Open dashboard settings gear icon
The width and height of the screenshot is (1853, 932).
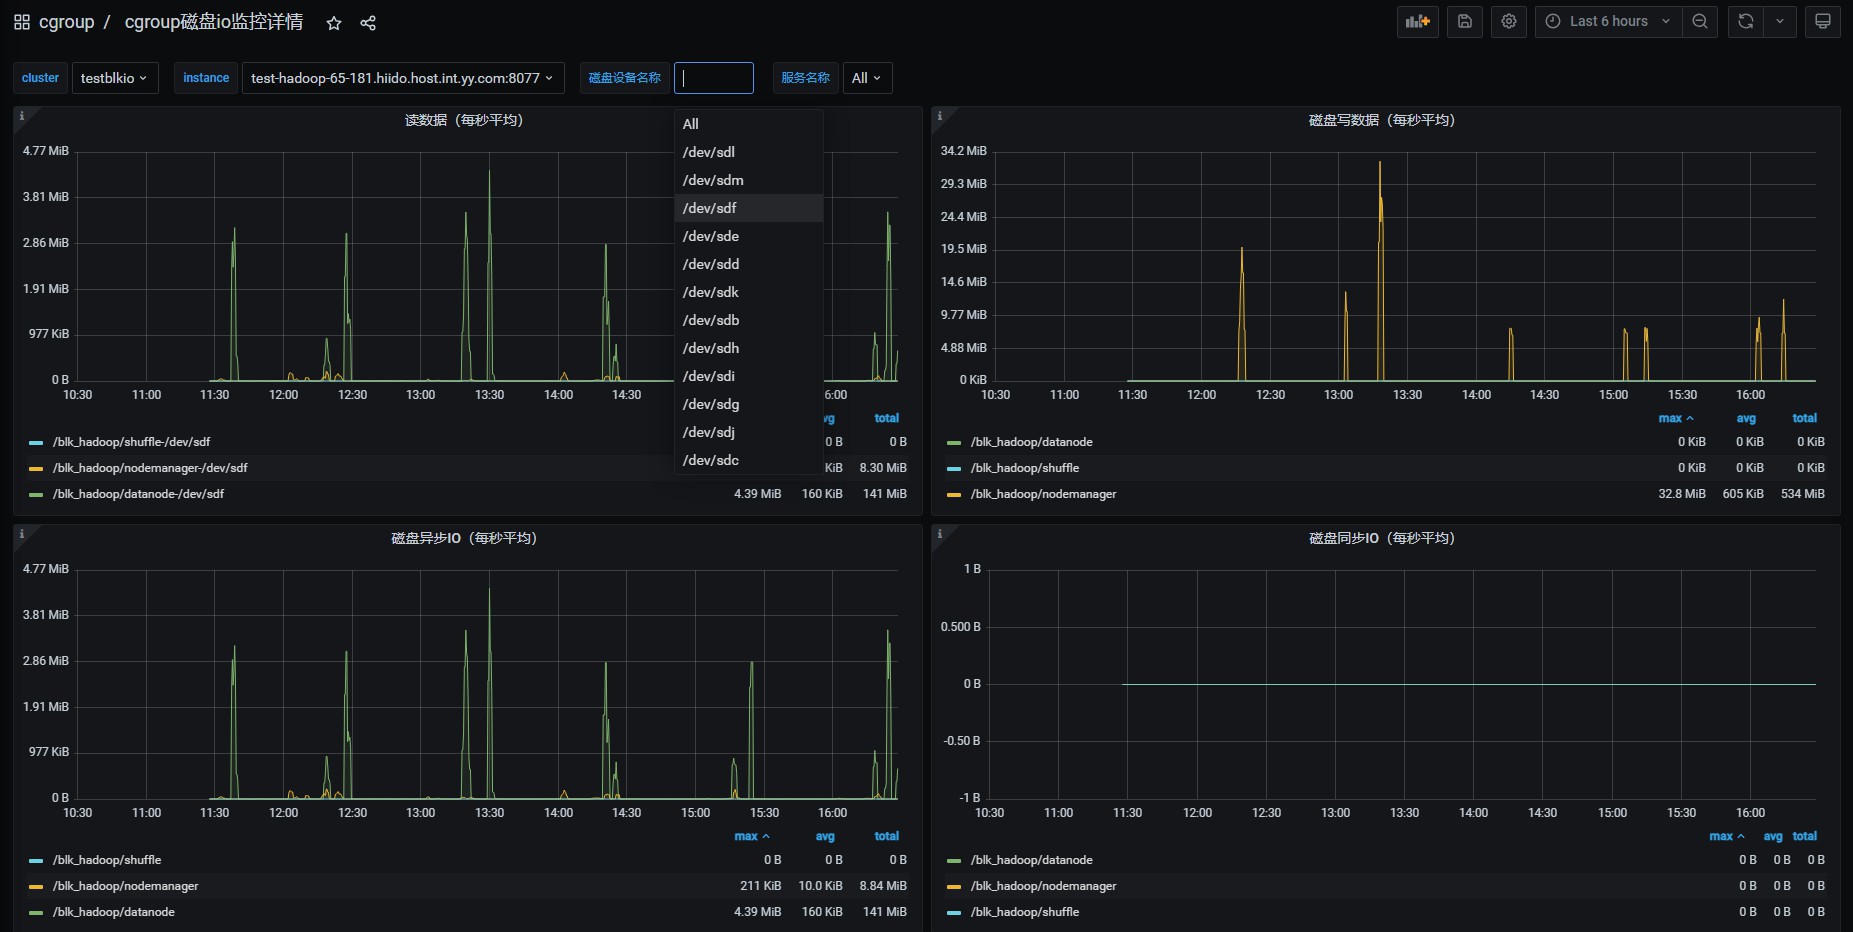coord(1509,21)
